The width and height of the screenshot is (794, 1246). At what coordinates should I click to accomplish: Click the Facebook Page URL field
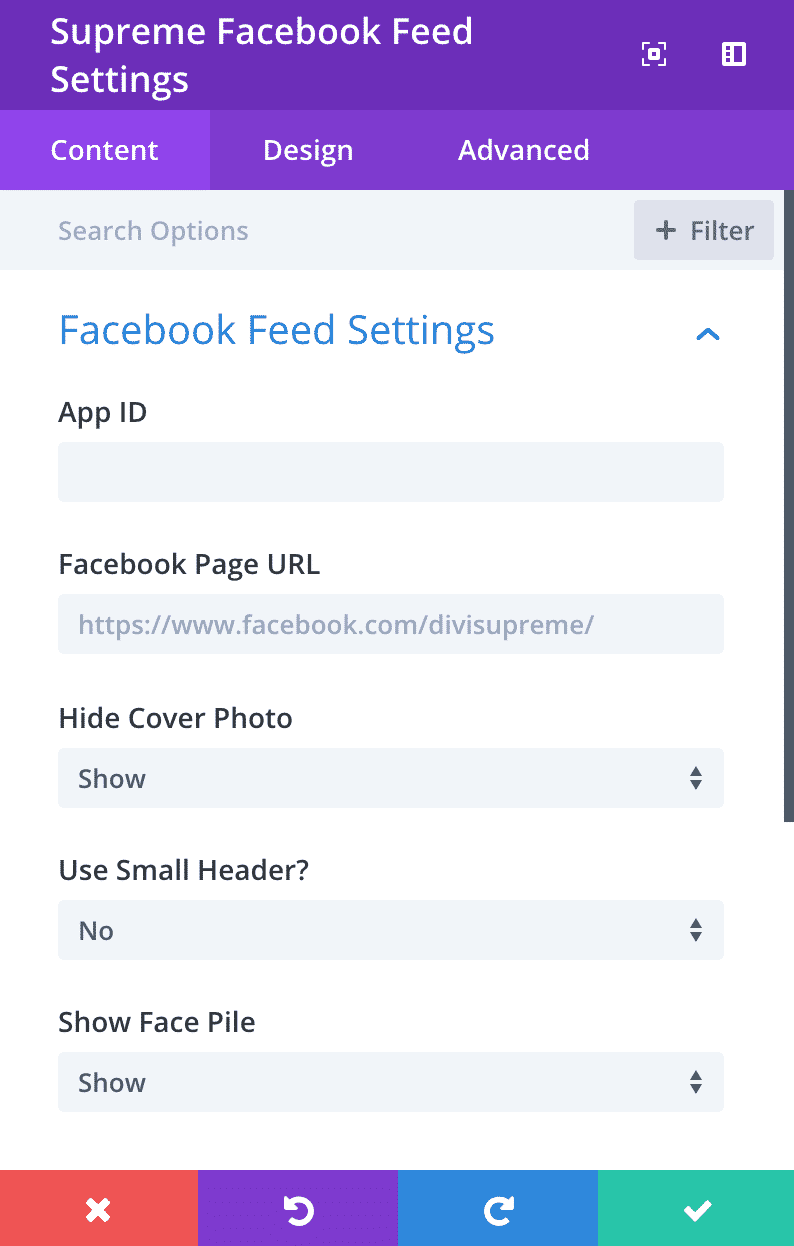[391, 624]
